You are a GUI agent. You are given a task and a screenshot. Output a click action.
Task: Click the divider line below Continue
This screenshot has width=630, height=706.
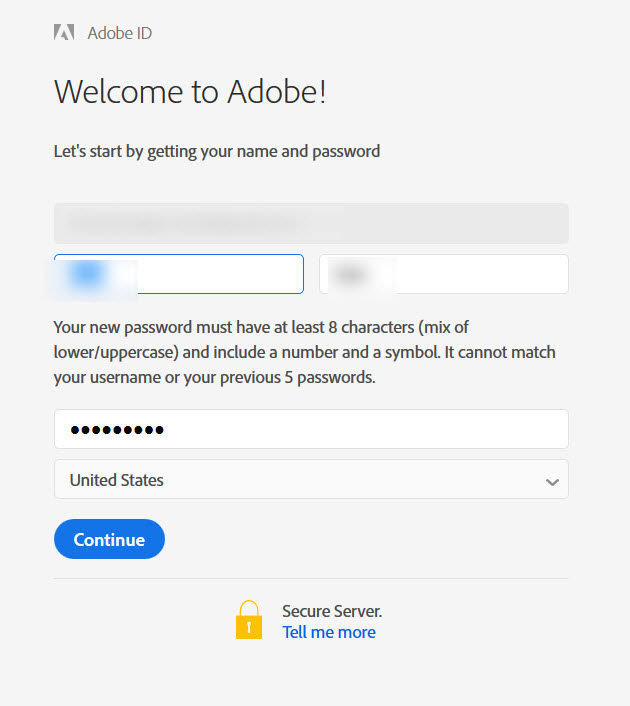point(311,579)
